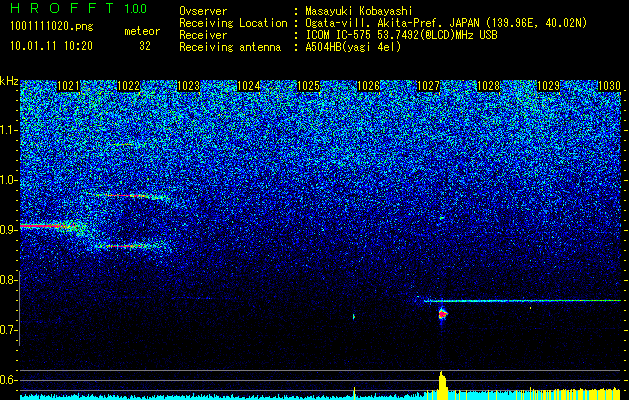Screen dimensions: 629x400
Task: Click the small echo dot below 1026
Action: [x=354, y=317]
